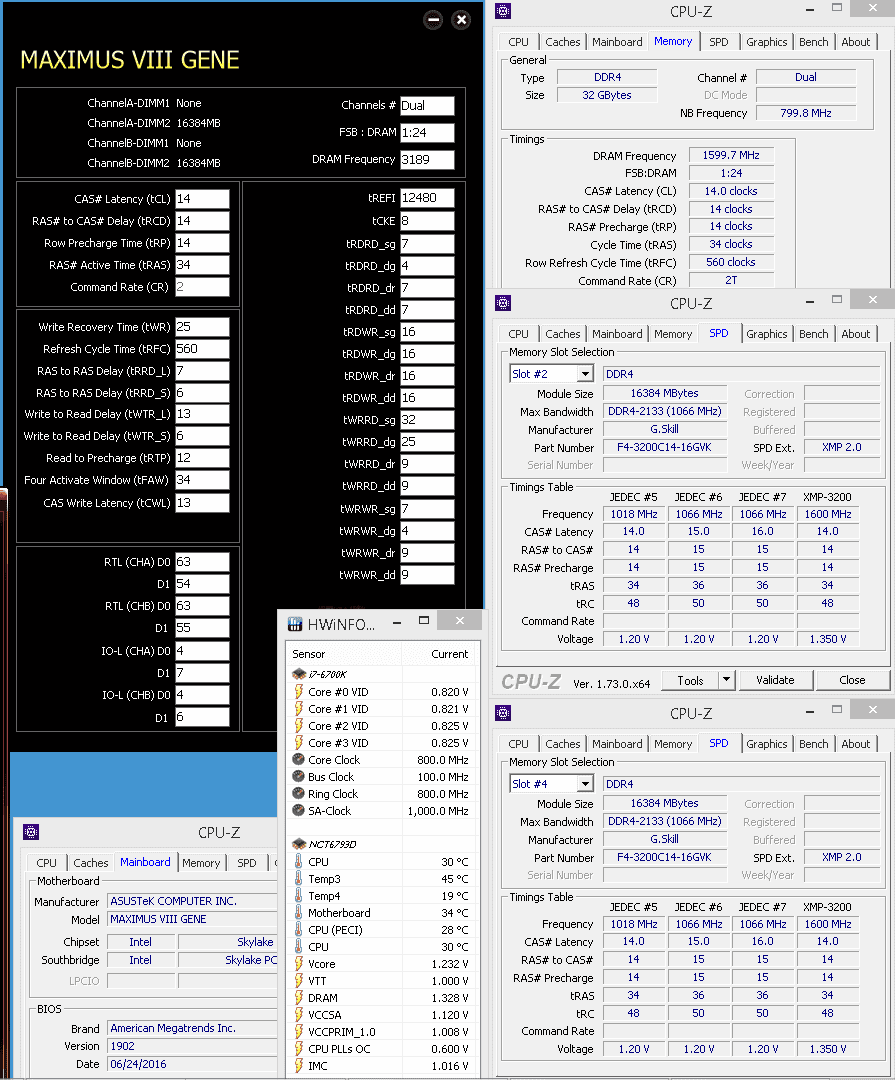Click NB Frequency value 799.8 MHz

coord(806,113)
